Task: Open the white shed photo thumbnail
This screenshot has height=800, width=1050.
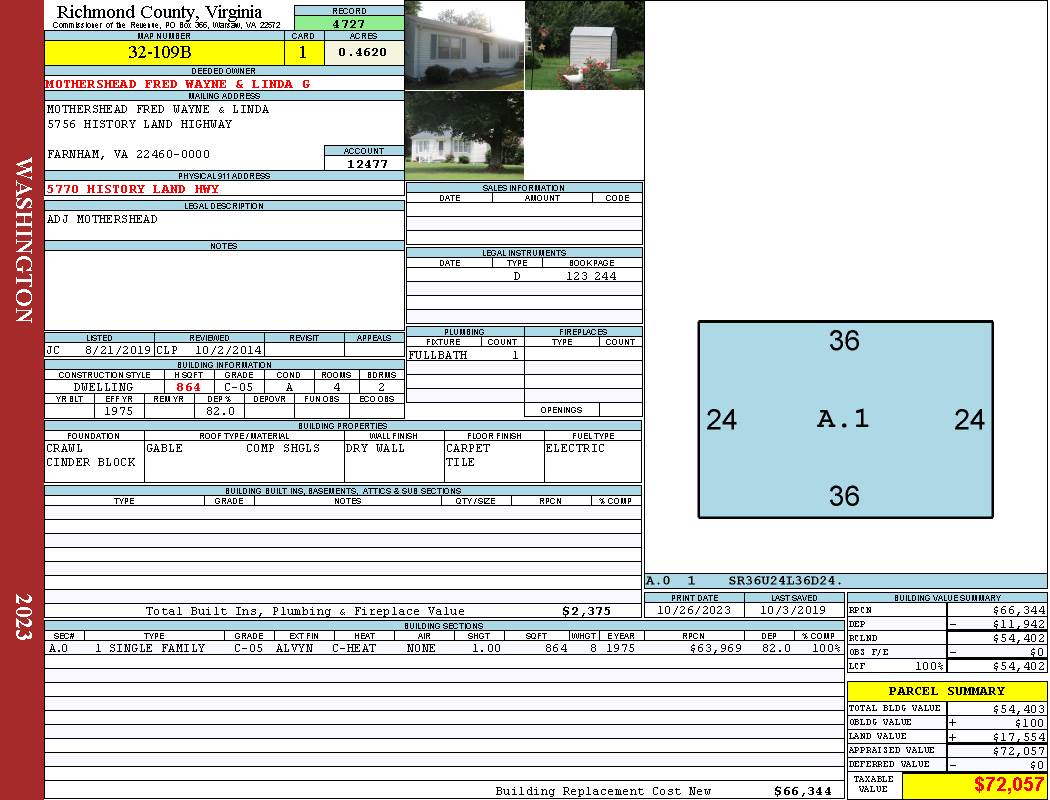Action: pos(585,45)
